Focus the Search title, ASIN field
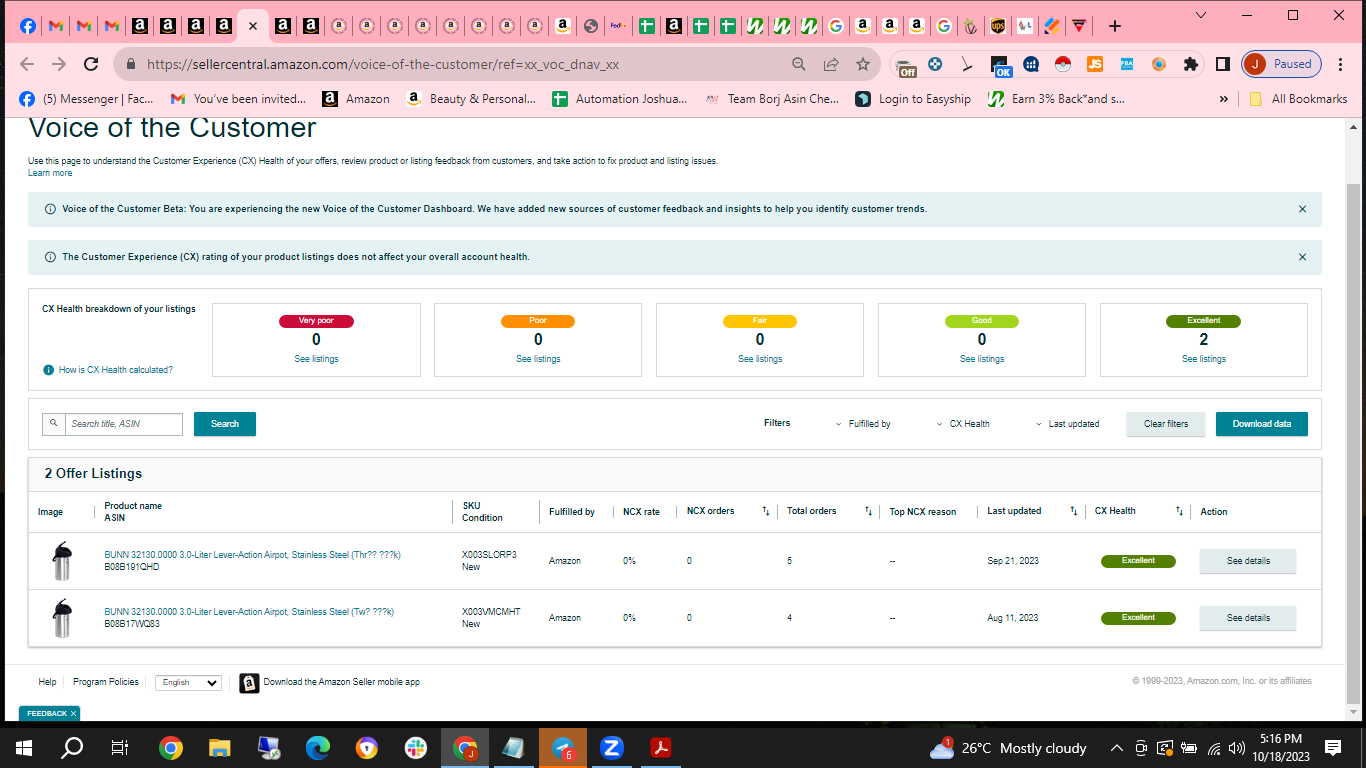This screenshot has width=1366, height=768. [x=124, y=424]
